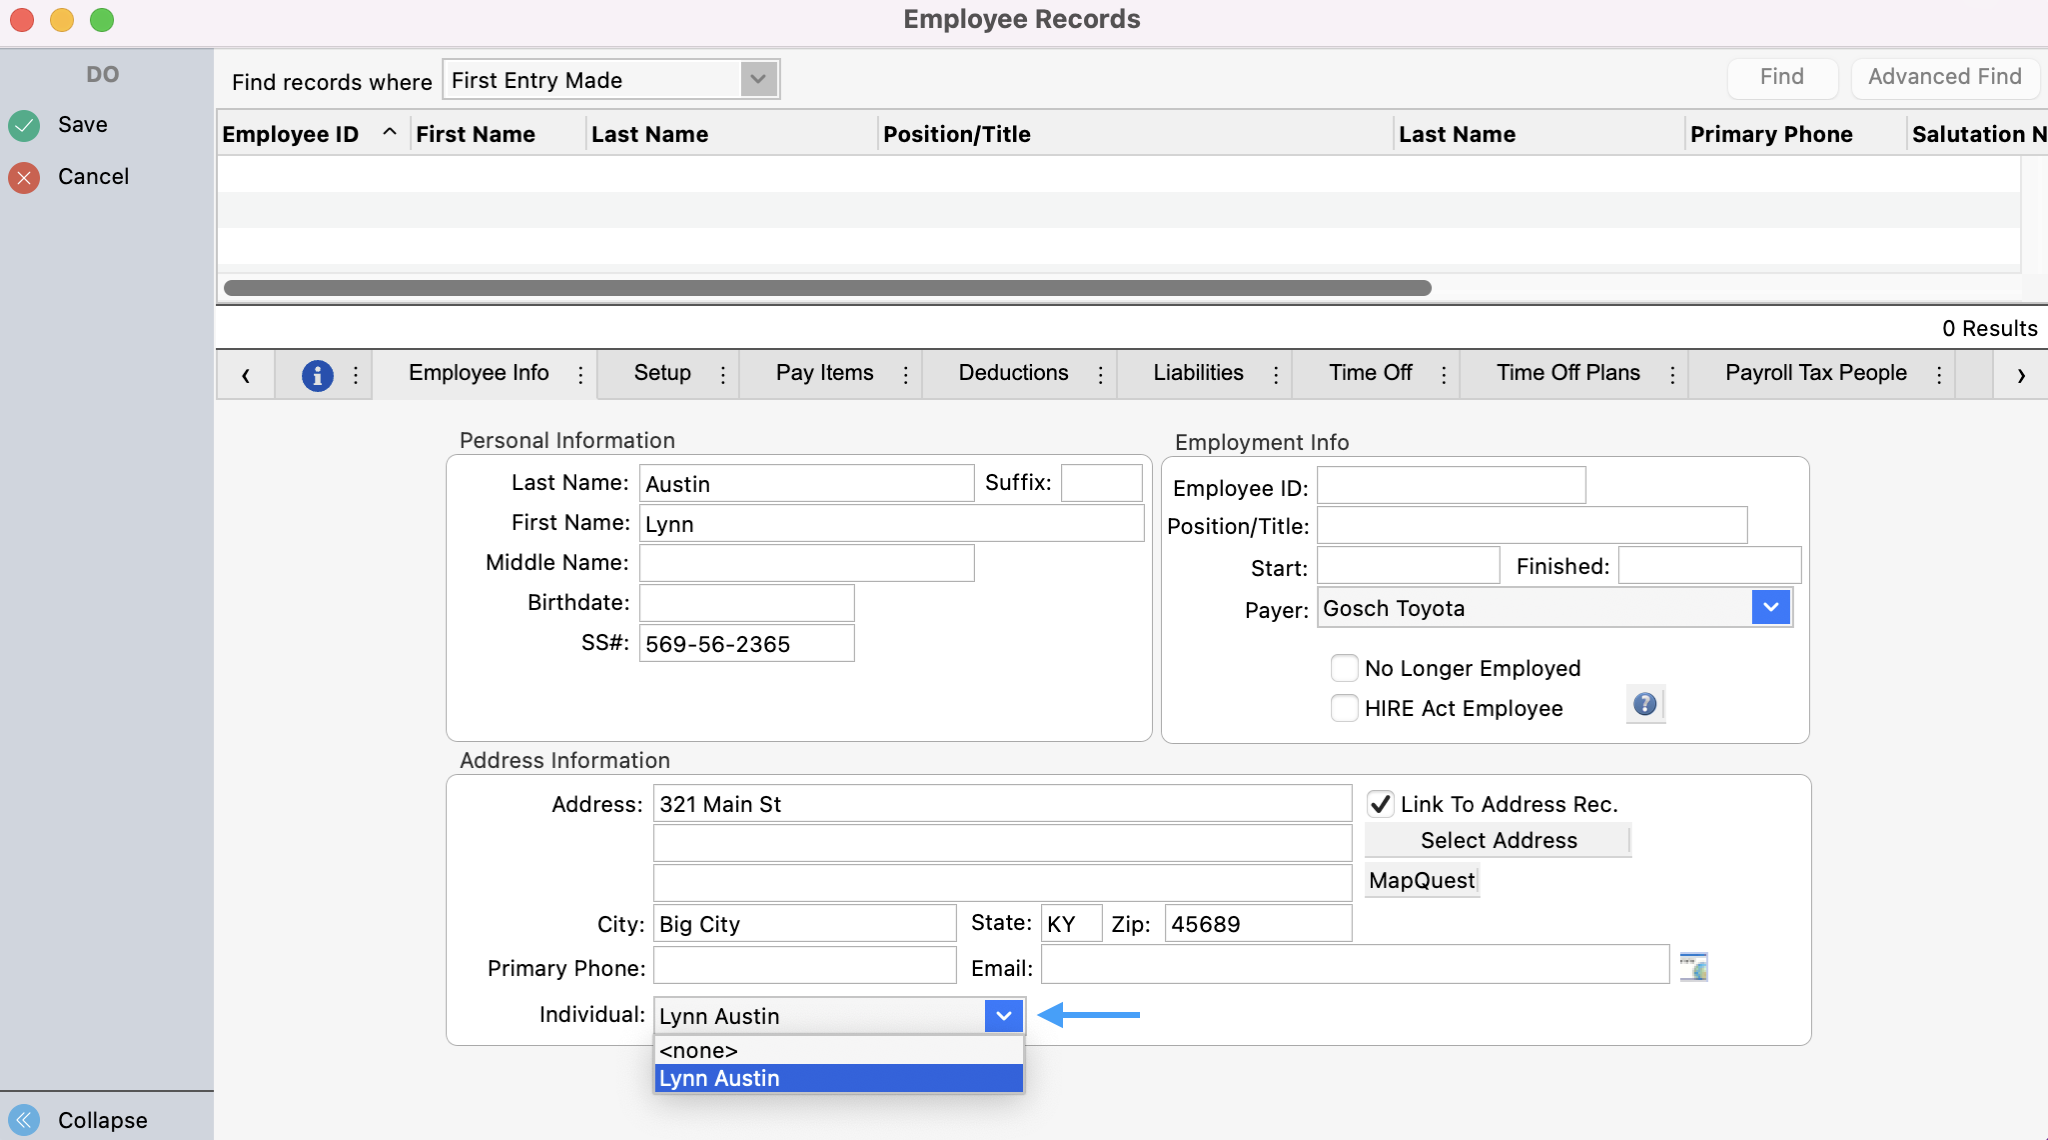
Task: Click the MapQuest button
Action: 1421,880
